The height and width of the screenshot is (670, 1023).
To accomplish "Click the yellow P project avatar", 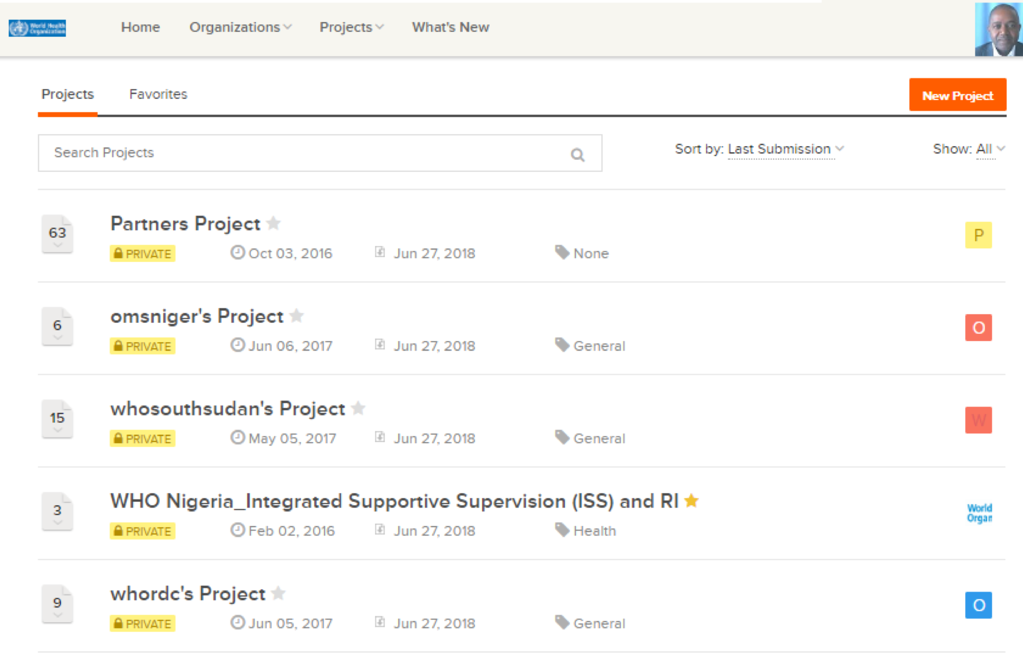I will click(x=978, y=235).
